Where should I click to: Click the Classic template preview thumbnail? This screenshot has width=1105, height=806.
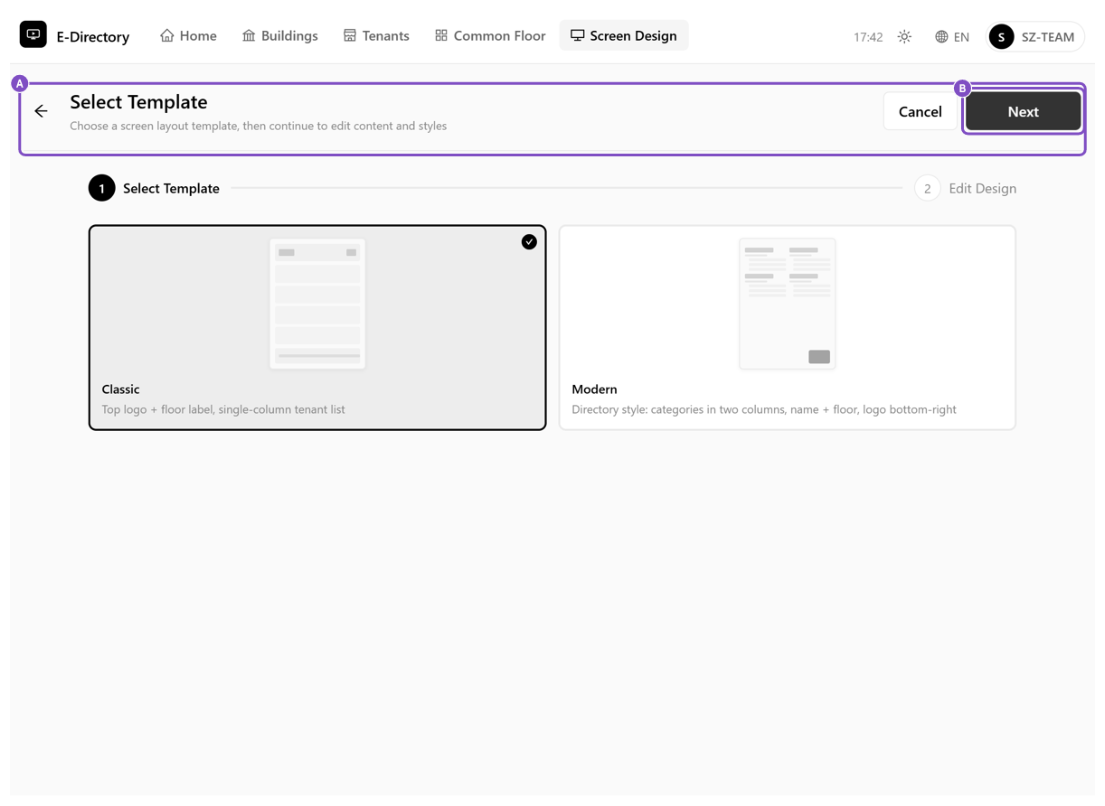(318, 304)
